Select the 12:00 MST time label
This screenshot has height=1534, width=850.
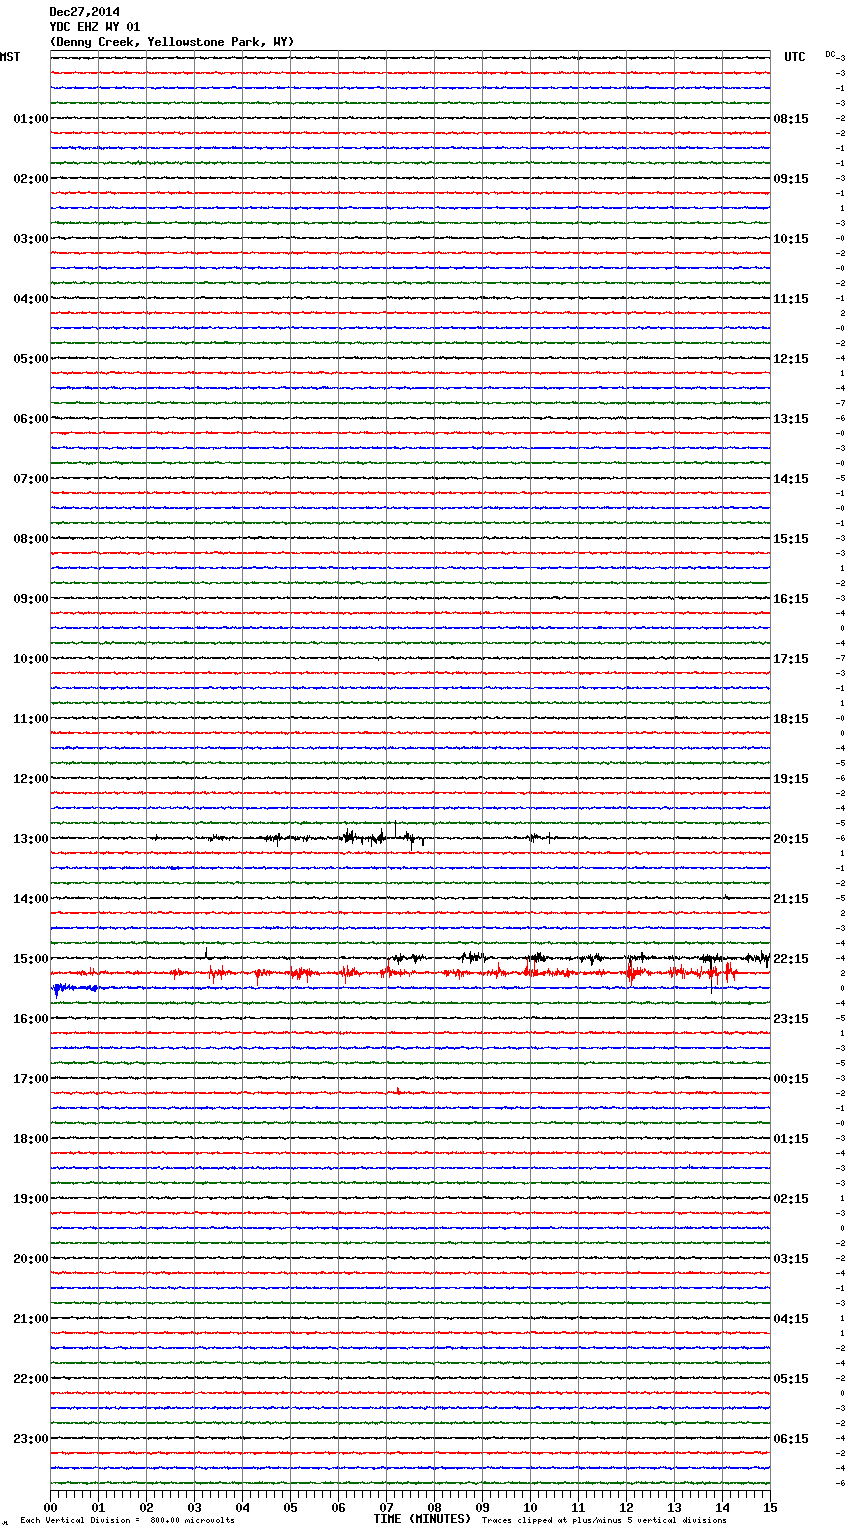point(31,779)
